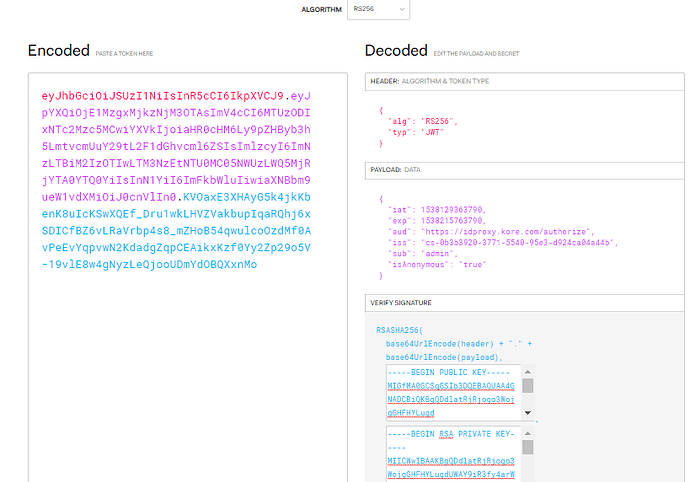
Task: Open the Algorithm RS256 dropdown
Action: click(378, 10)
